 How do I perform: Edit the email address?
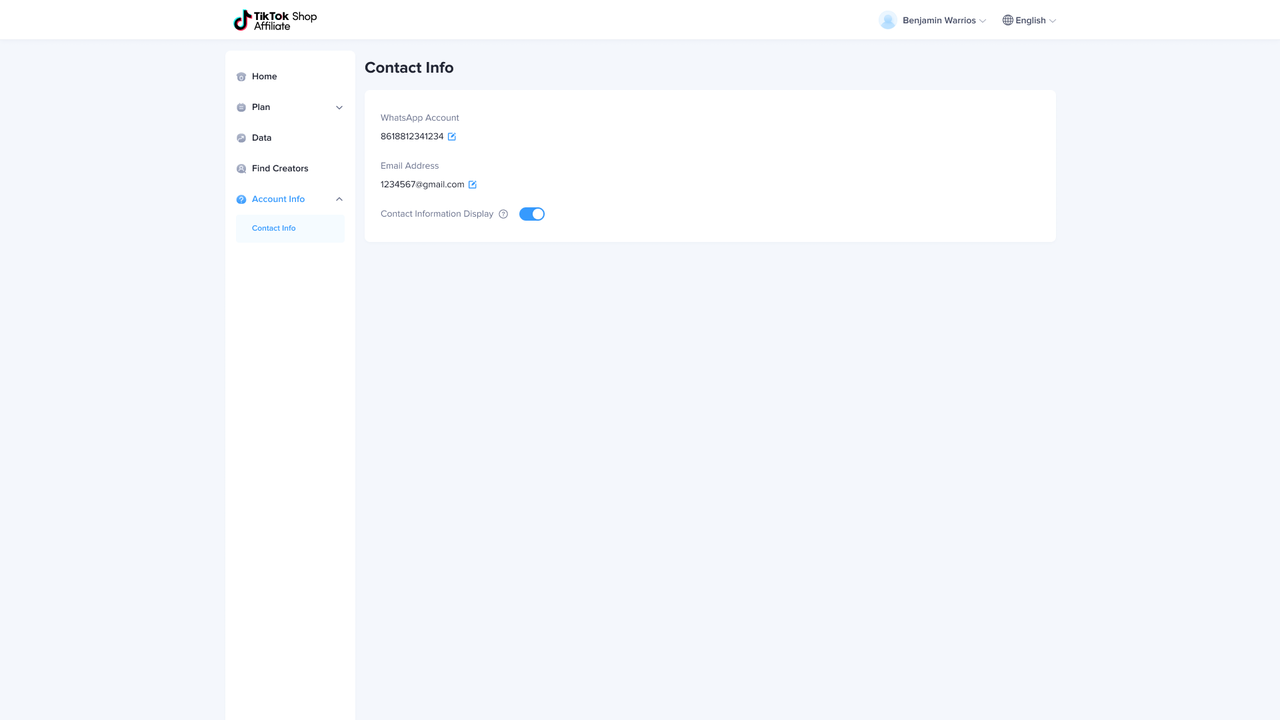coord(473,185)
